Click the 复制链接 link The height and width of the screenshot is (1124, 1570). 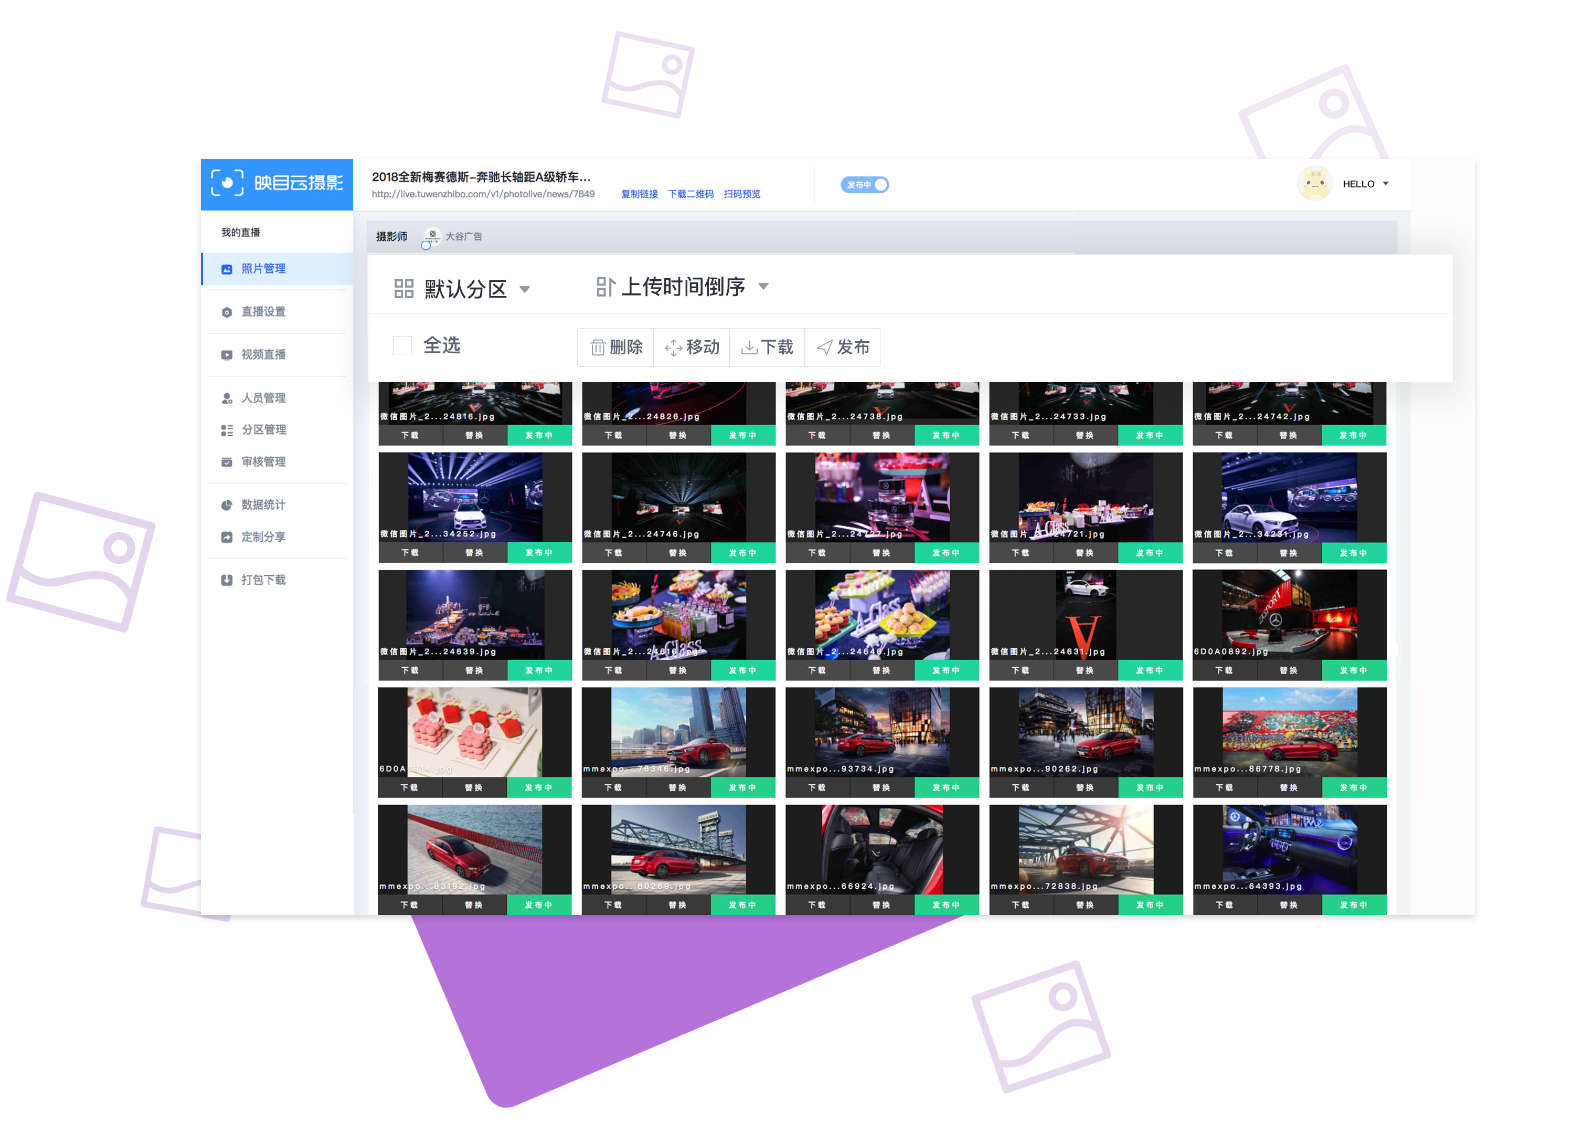click(x=640, y=194)
